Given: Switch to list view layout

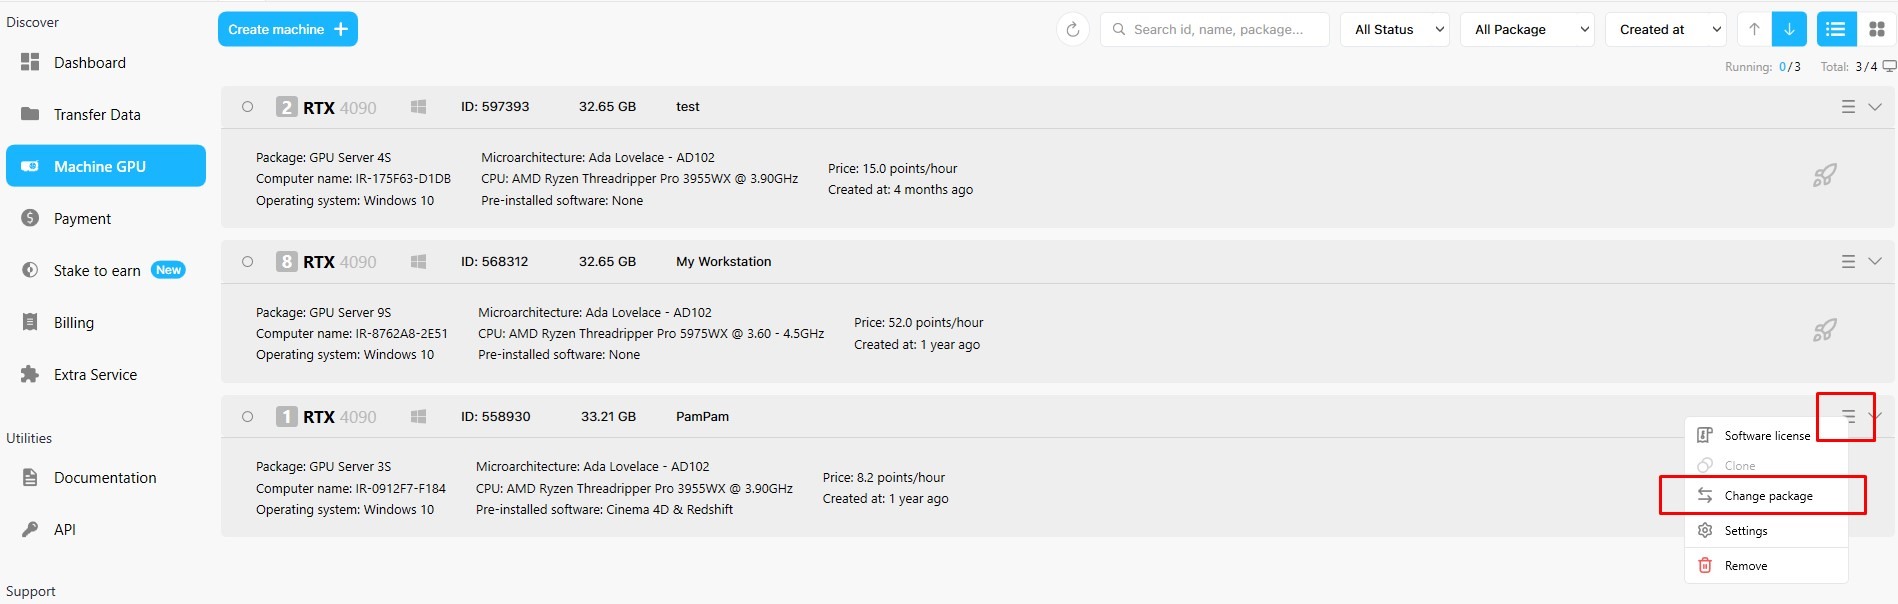Looking at the screenshot, I should pyautogui.click(x=1835, y=30).
